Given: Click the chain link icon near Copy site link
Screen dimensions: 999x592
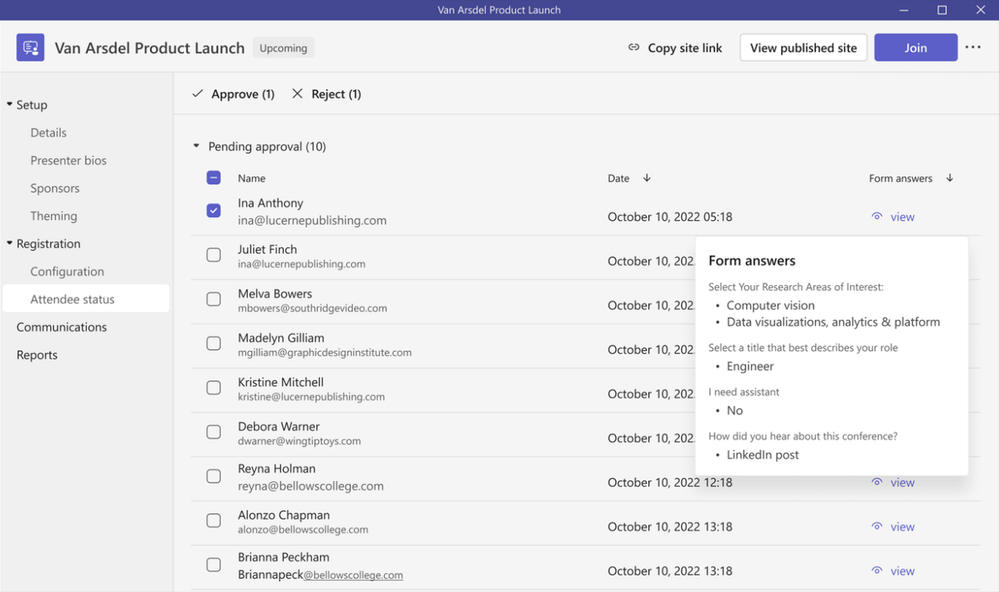Looking at the screenshot, I should click(633, 47).
